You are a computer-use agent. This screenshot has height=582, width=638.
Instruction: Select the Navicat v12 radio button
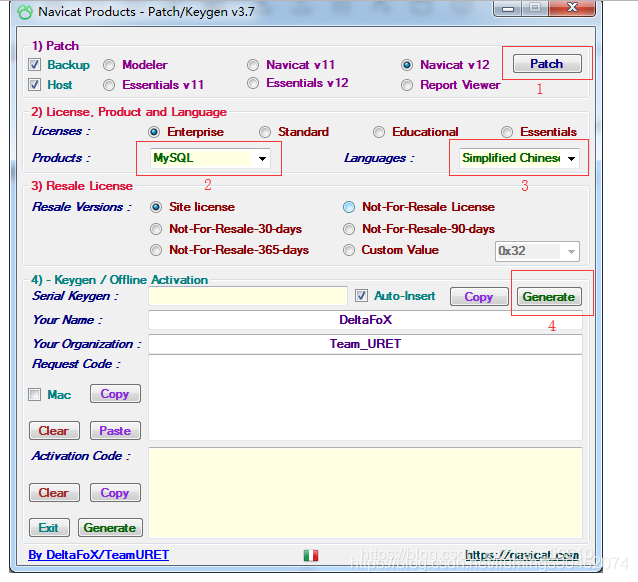(x=407, y=65)
